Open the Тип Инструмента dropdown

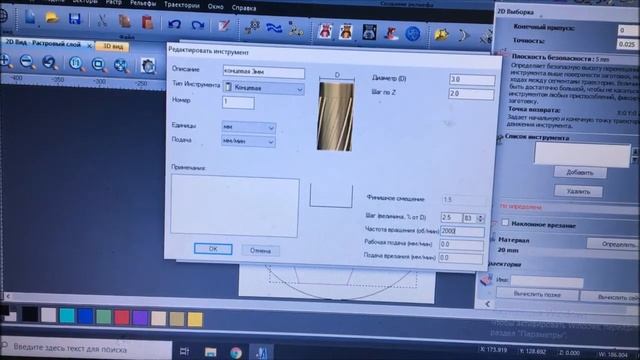[263, 88]
